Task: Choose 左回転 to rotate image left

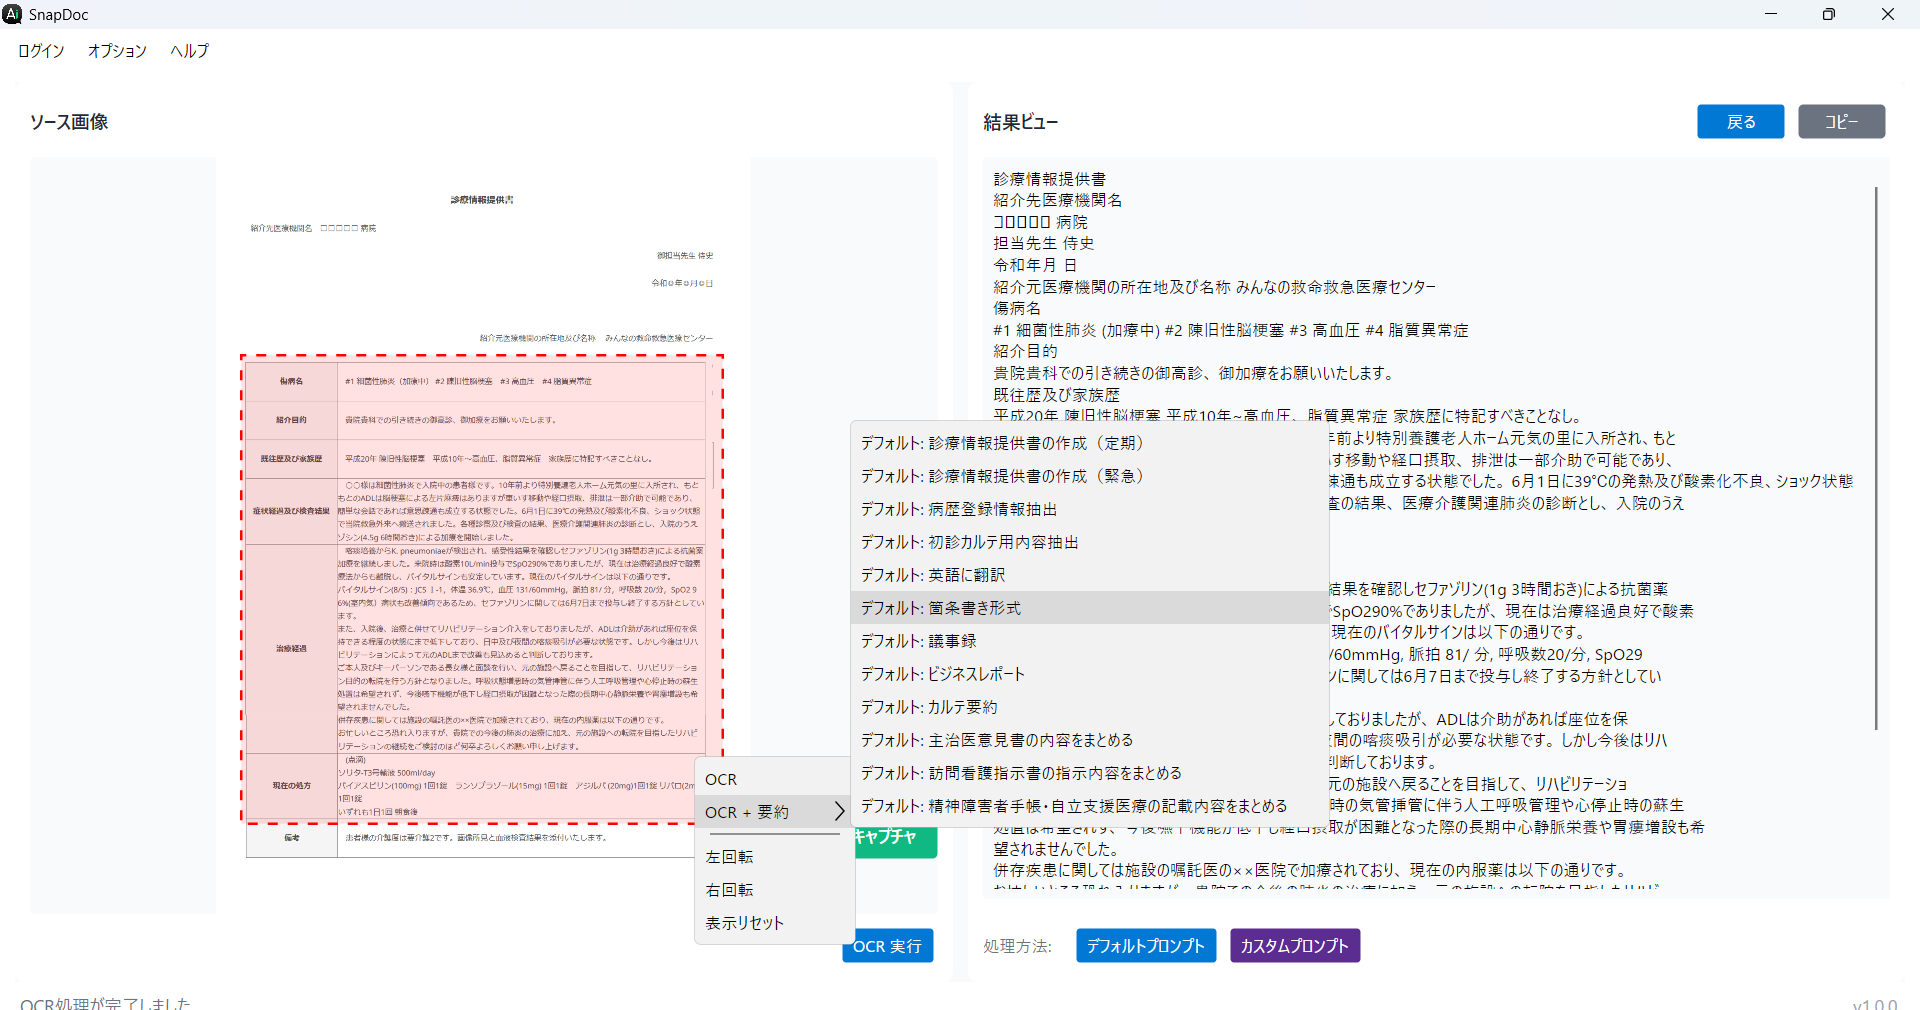Action: [x=729, y=857]
